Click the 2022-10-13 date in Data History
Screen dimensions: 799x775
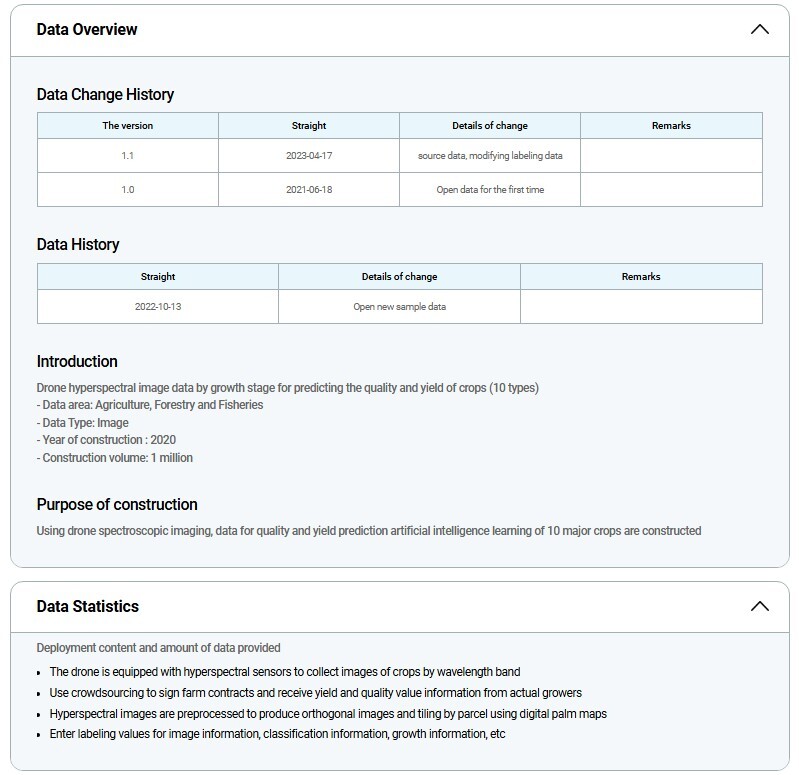click(x=158, y=307)
